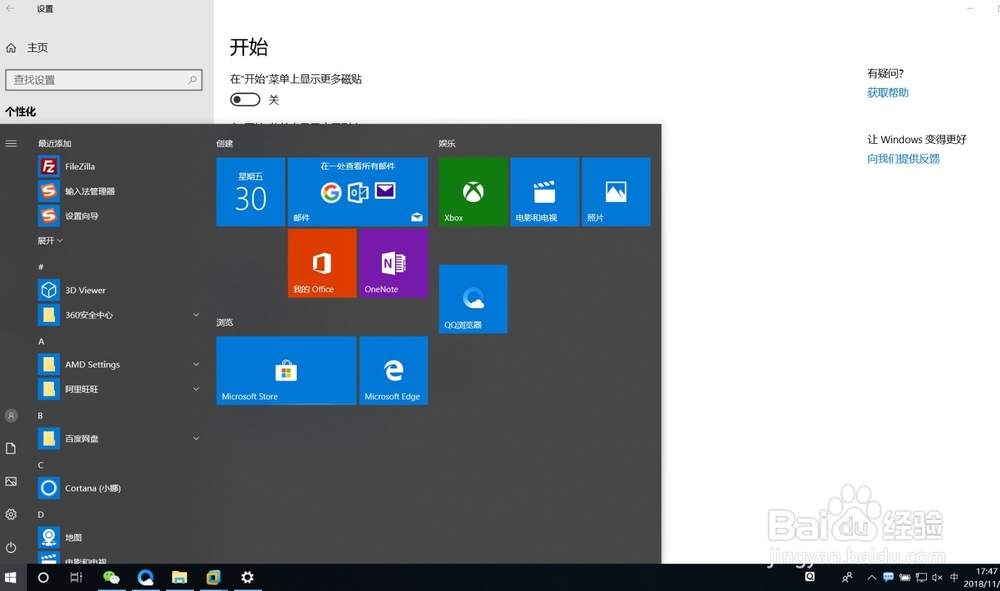1000x591 pixels.
Task: Open 3D Viewer app
Action: click(118, 290)
